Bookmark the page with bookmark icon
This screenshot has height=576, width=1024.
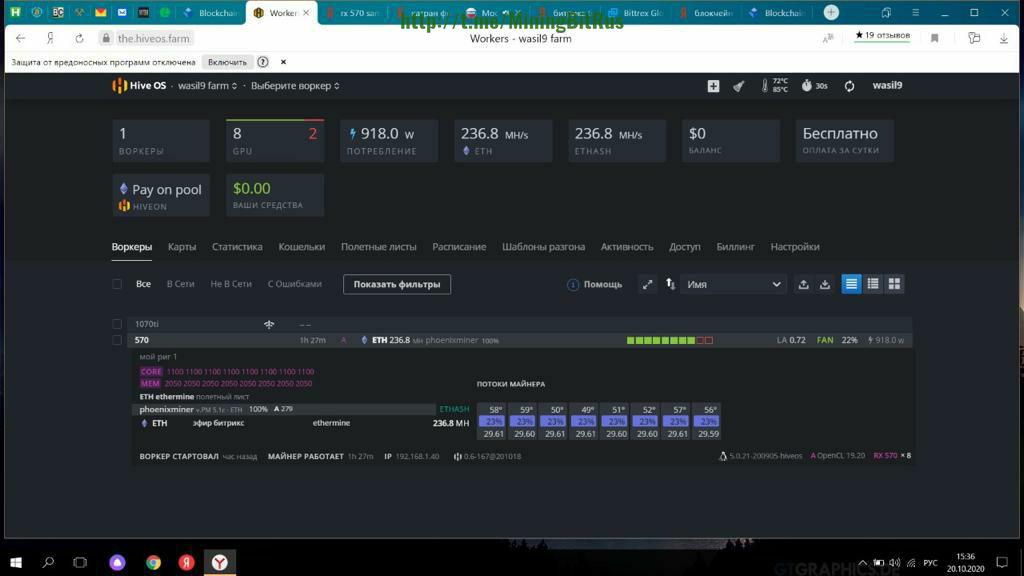(x=935, y=39)
